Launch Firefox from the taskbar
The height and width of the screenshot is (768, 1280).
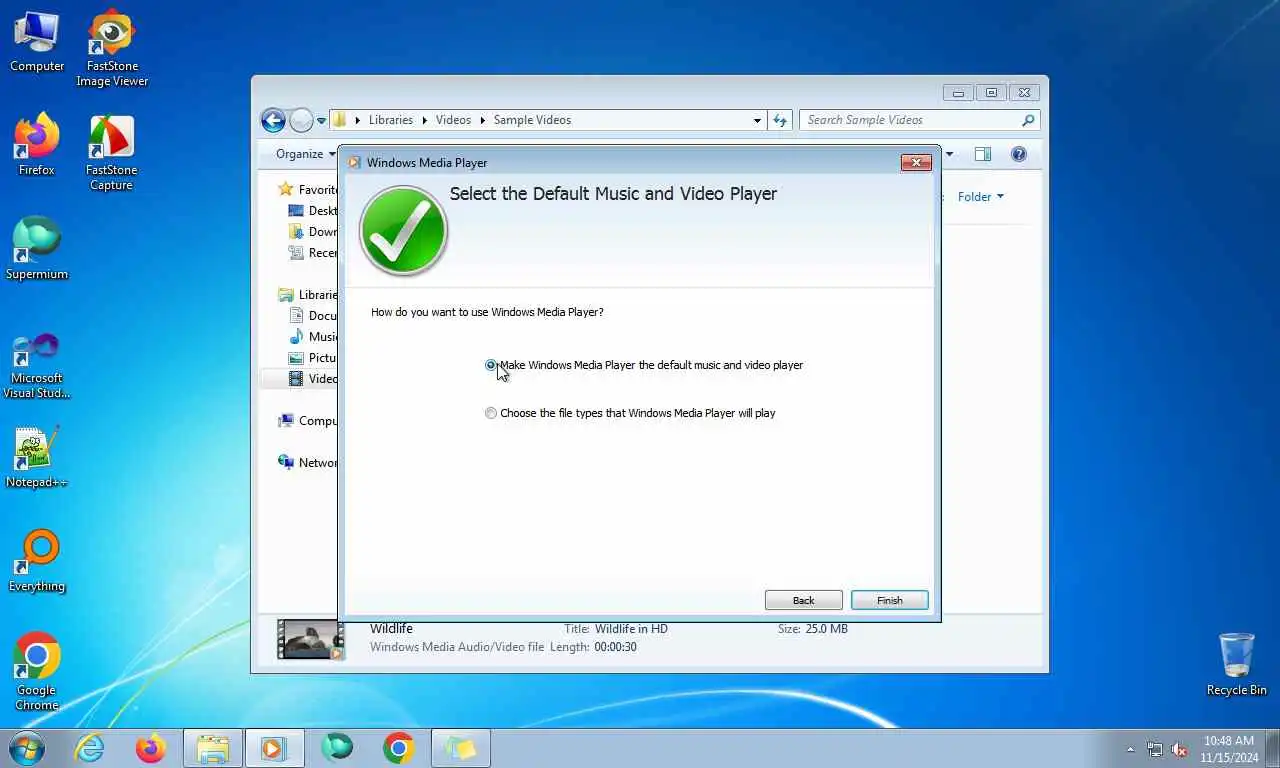point(151,748)
